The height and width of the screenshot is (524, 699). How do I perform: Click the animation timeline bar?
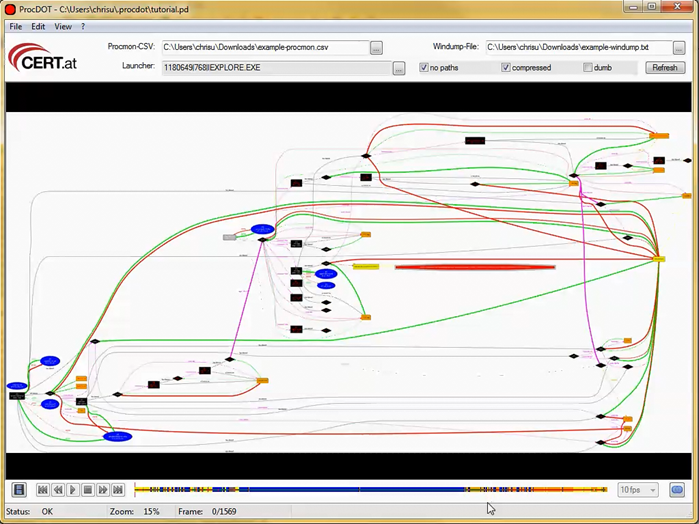point(370,490)
